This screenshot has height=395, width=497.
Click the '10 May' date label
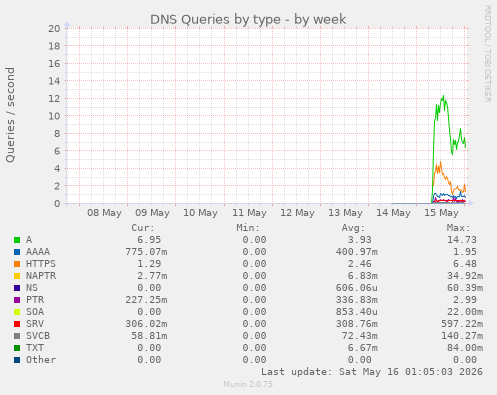tap(200, 213)
